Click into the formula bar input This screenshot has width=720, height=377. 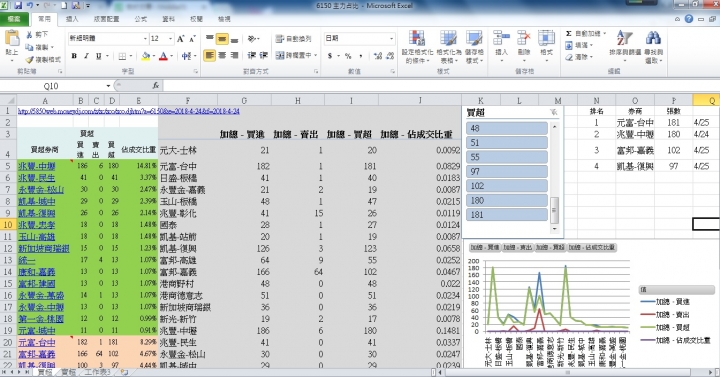tap(441, 86)
